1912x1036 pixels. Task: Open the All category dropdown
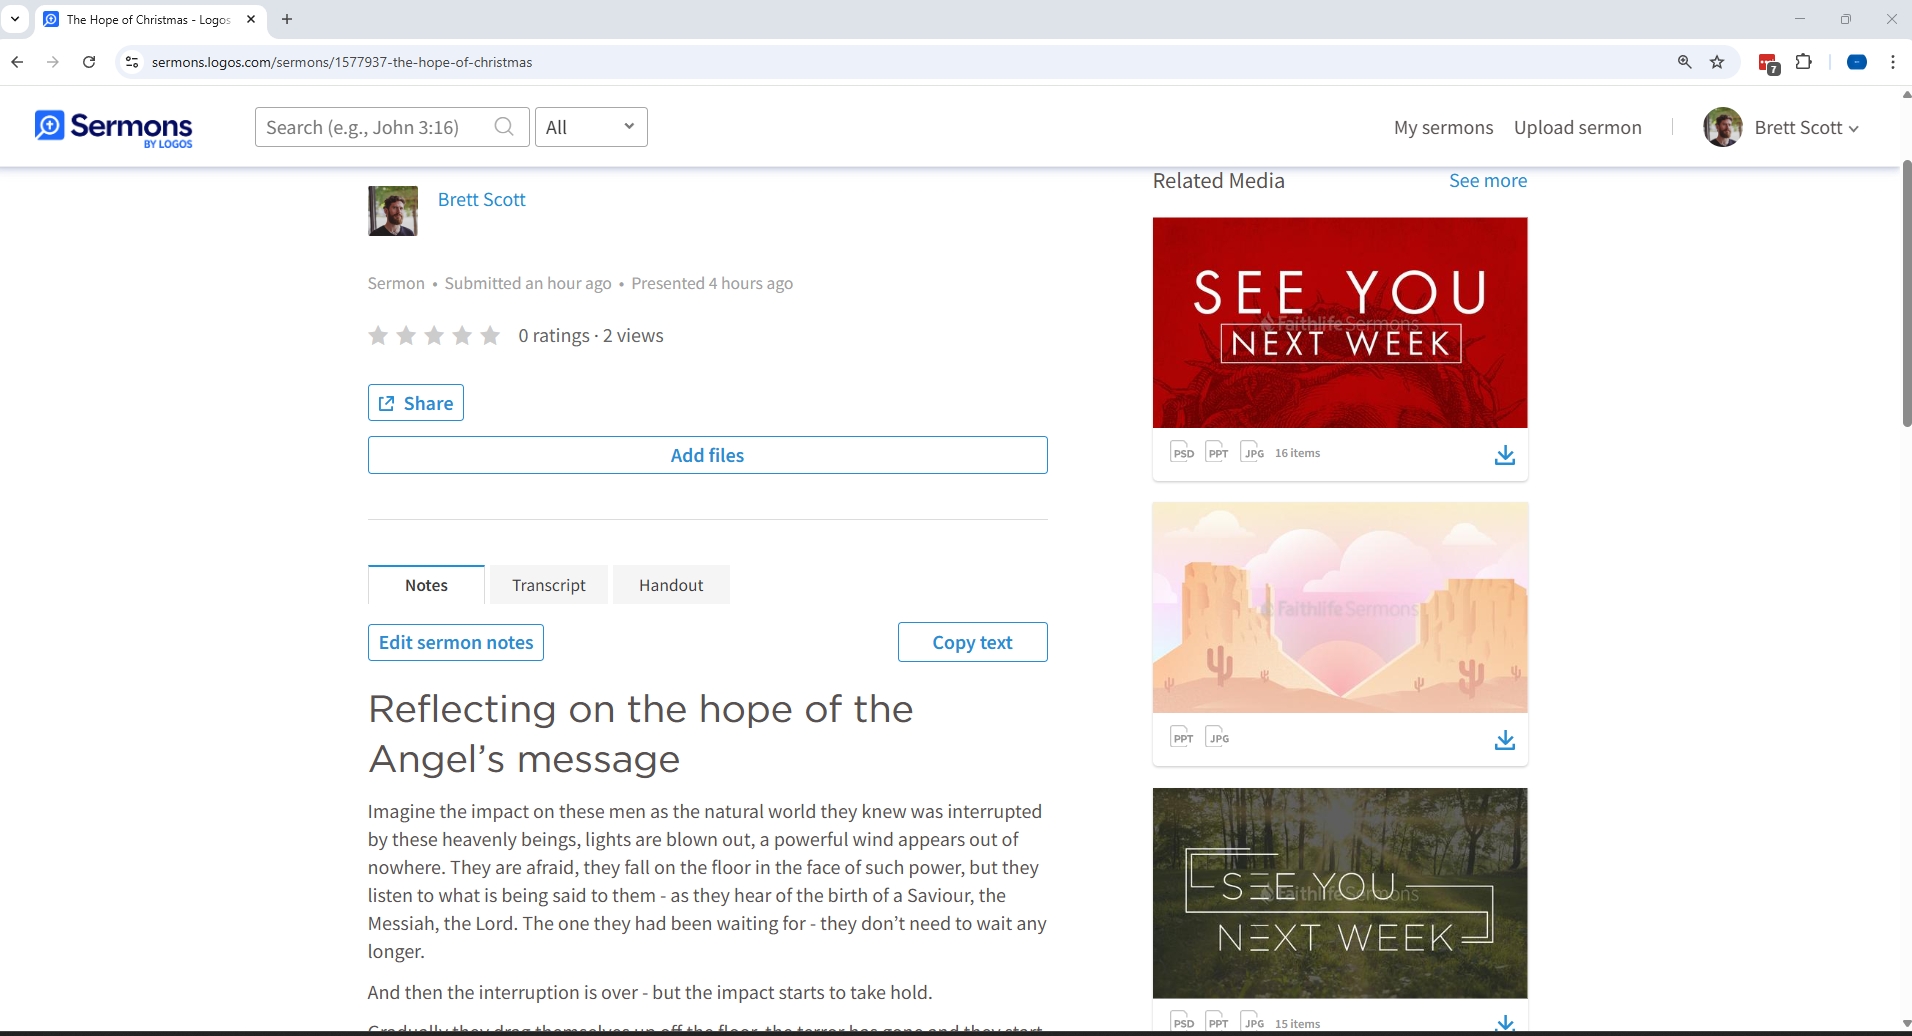coord(591,127)
